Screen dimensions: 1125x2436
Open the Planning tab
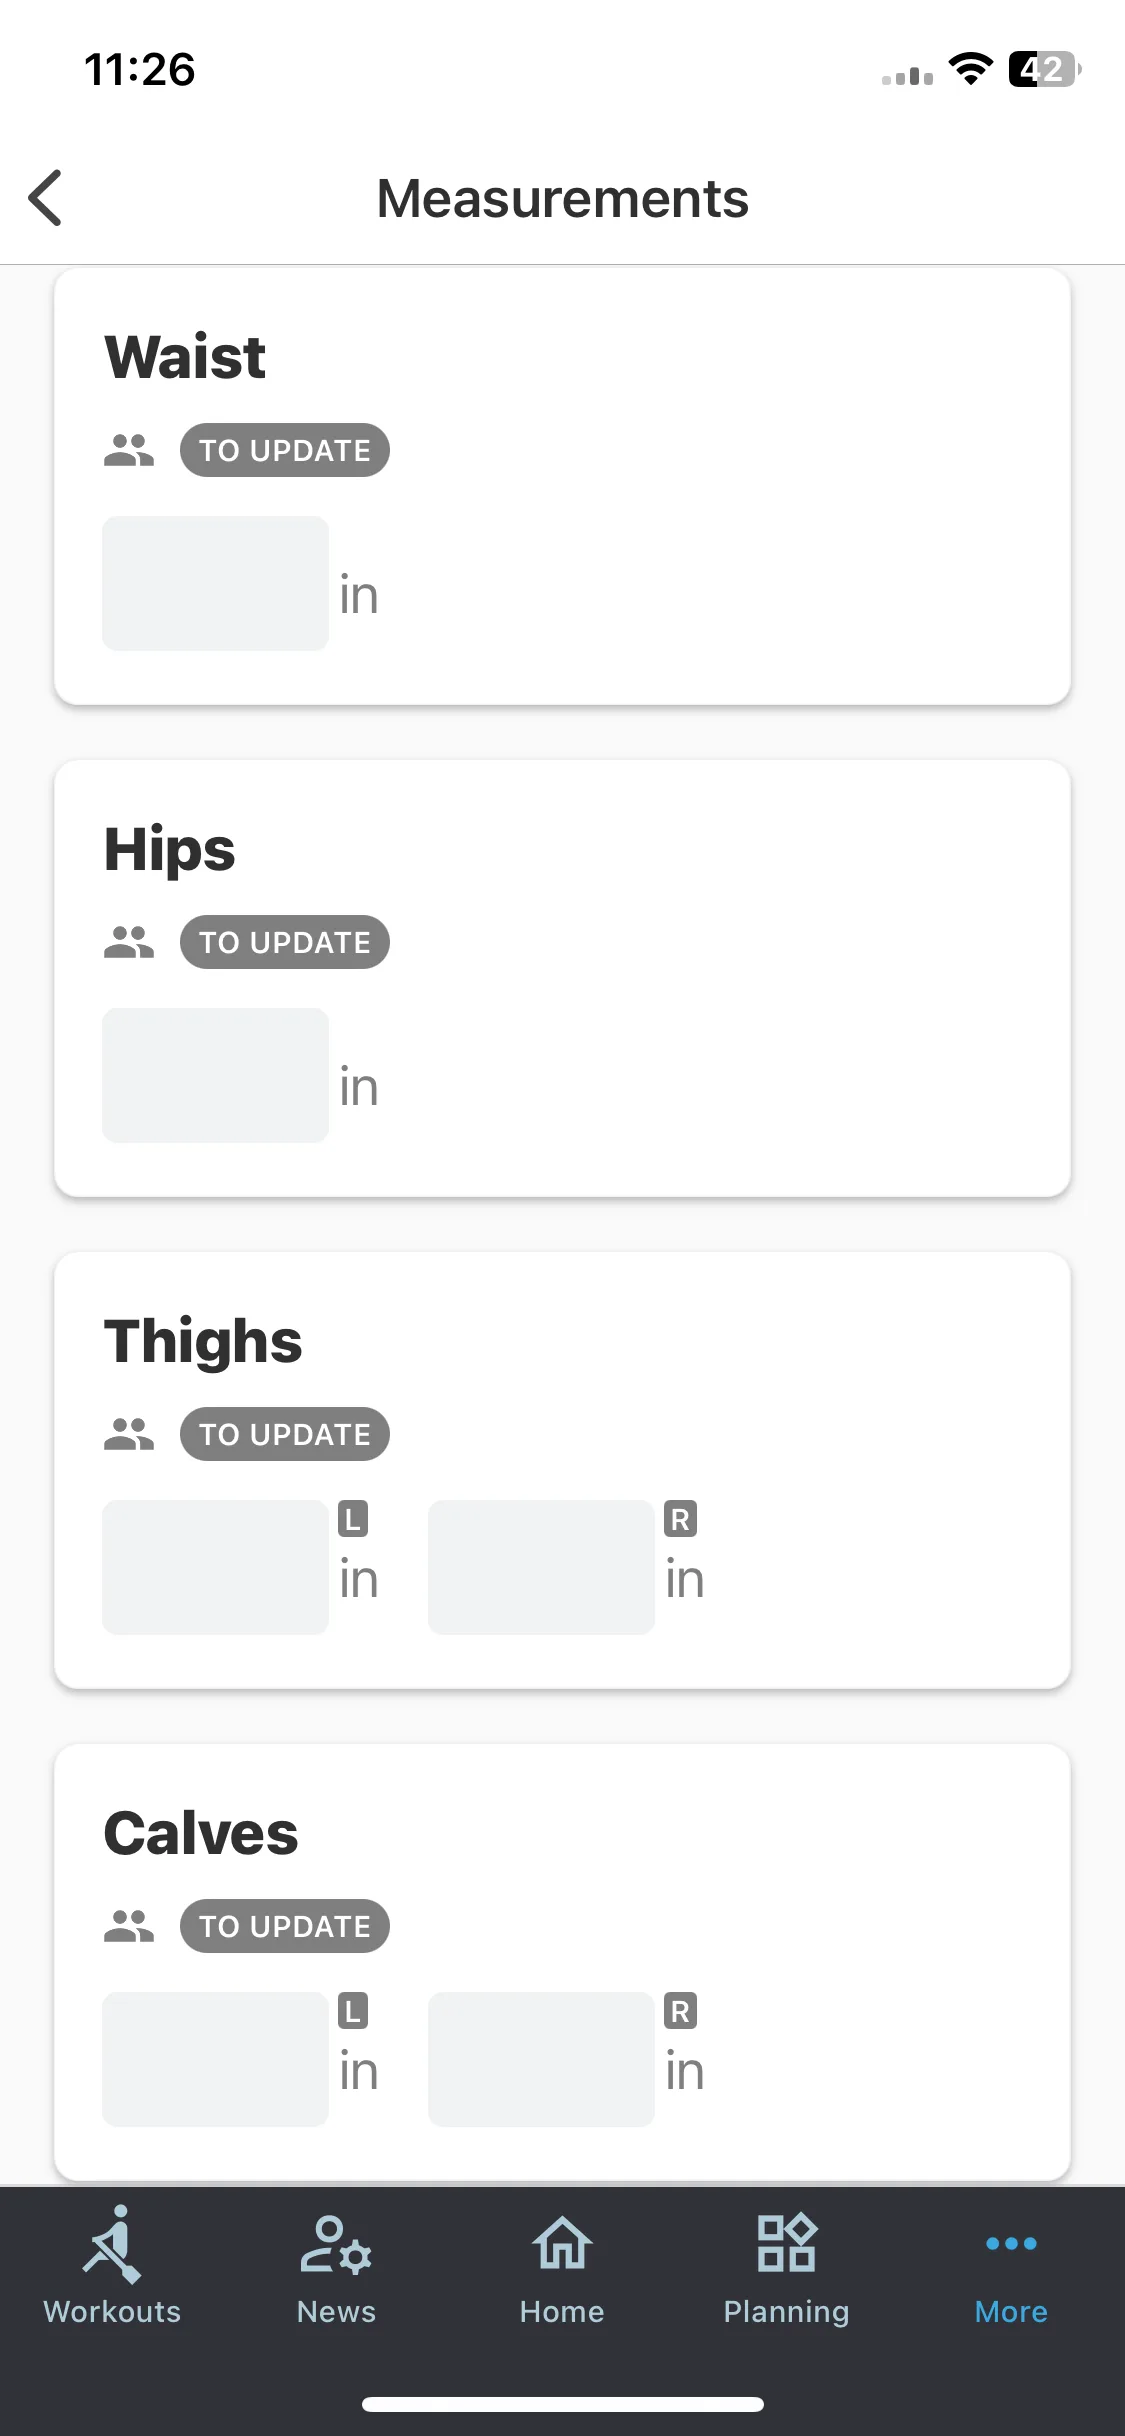point(787,2267)
